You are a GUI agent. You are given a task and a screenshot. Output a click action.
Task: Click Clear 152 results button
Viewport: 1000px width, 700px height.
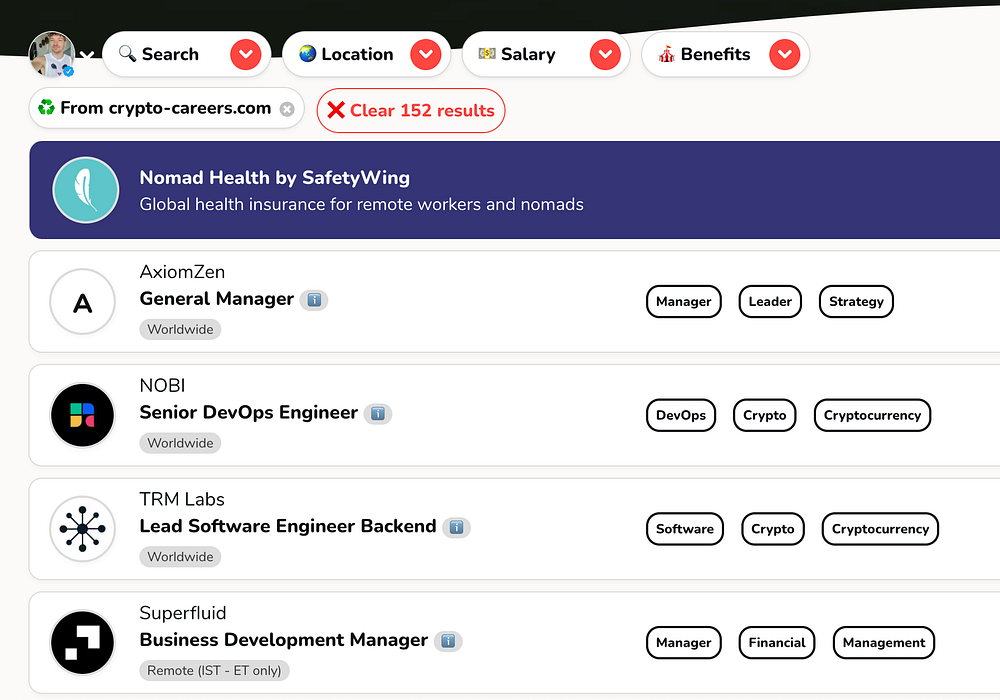[x=411, y=111]
